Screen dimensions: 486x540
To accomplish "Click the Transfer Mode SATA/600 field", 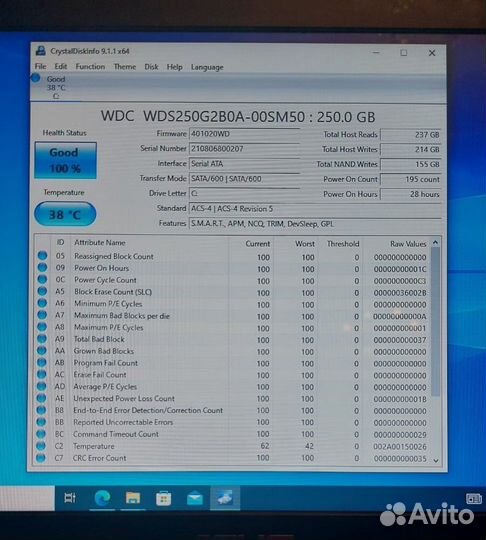I will (x=244, y=178).
